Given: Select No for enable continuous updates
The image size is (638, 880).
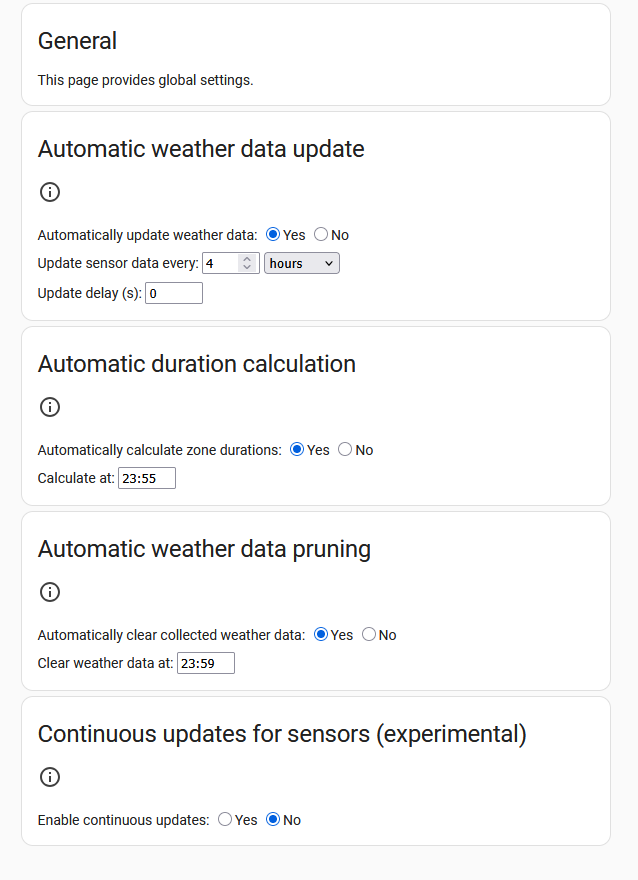Looking at the screenshot, I should click(x=273, y=820).
